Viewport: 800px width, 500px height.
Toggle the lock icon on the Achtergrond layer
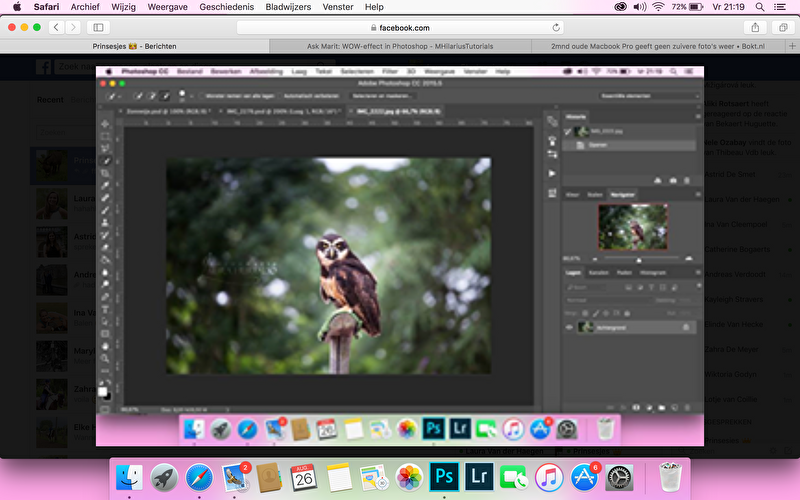coord(686,327)
